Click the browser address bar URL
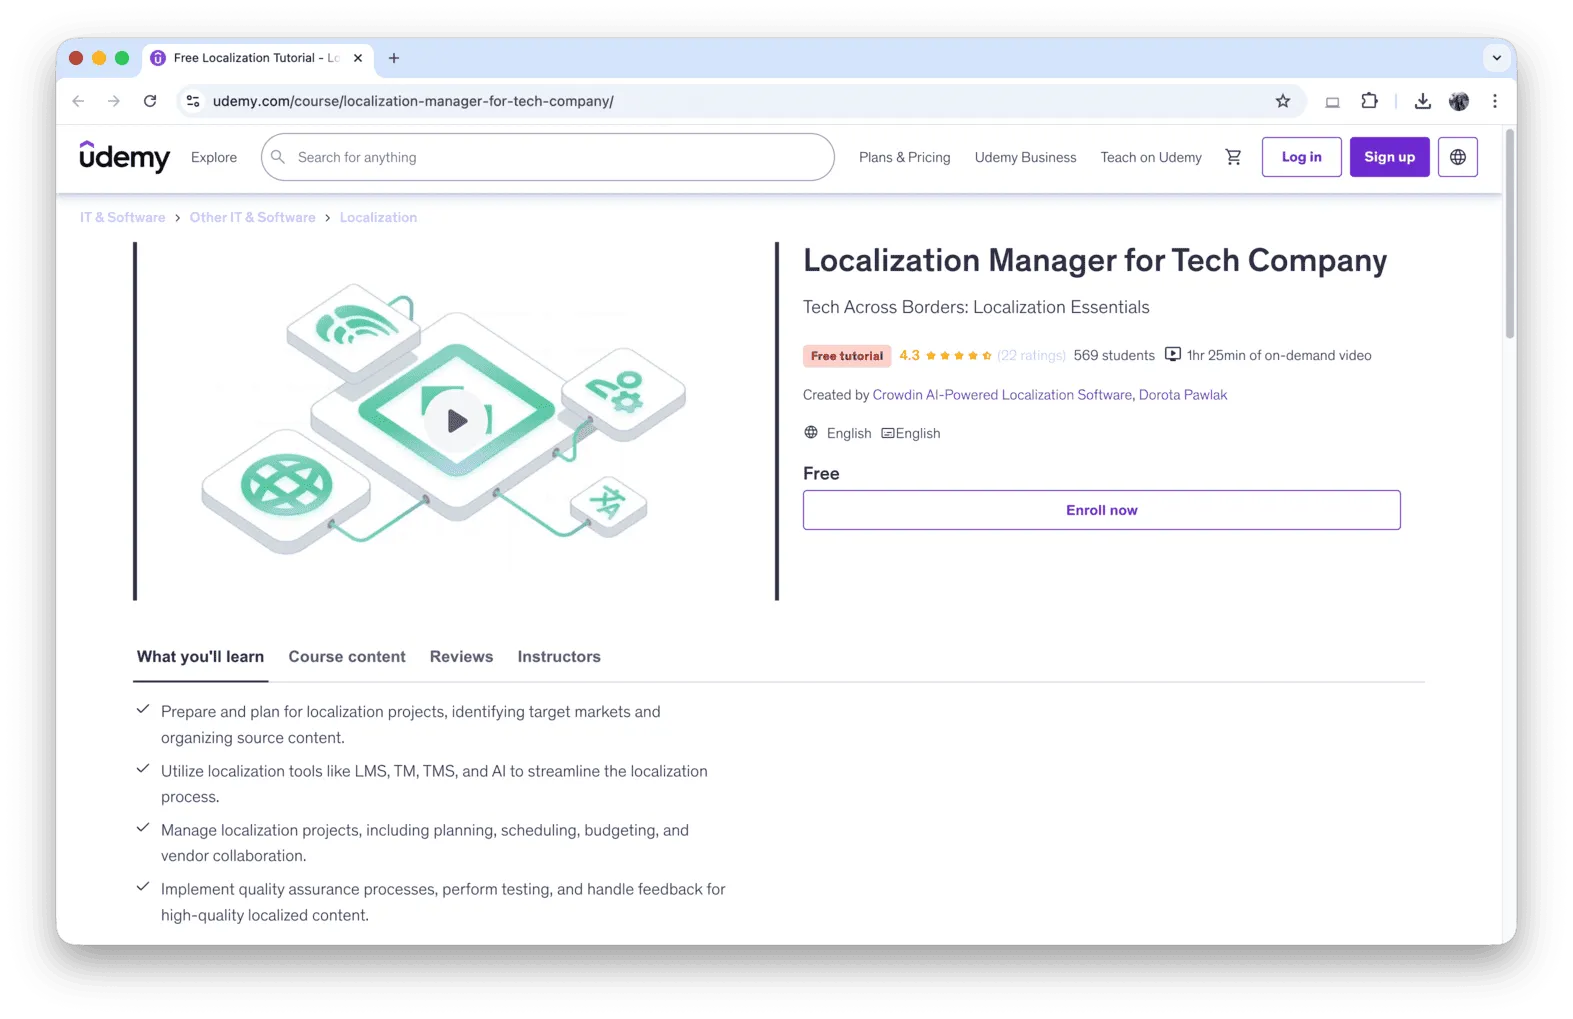The width and height of the screenshot is (1573, 1019). click(x=413, y=101)
